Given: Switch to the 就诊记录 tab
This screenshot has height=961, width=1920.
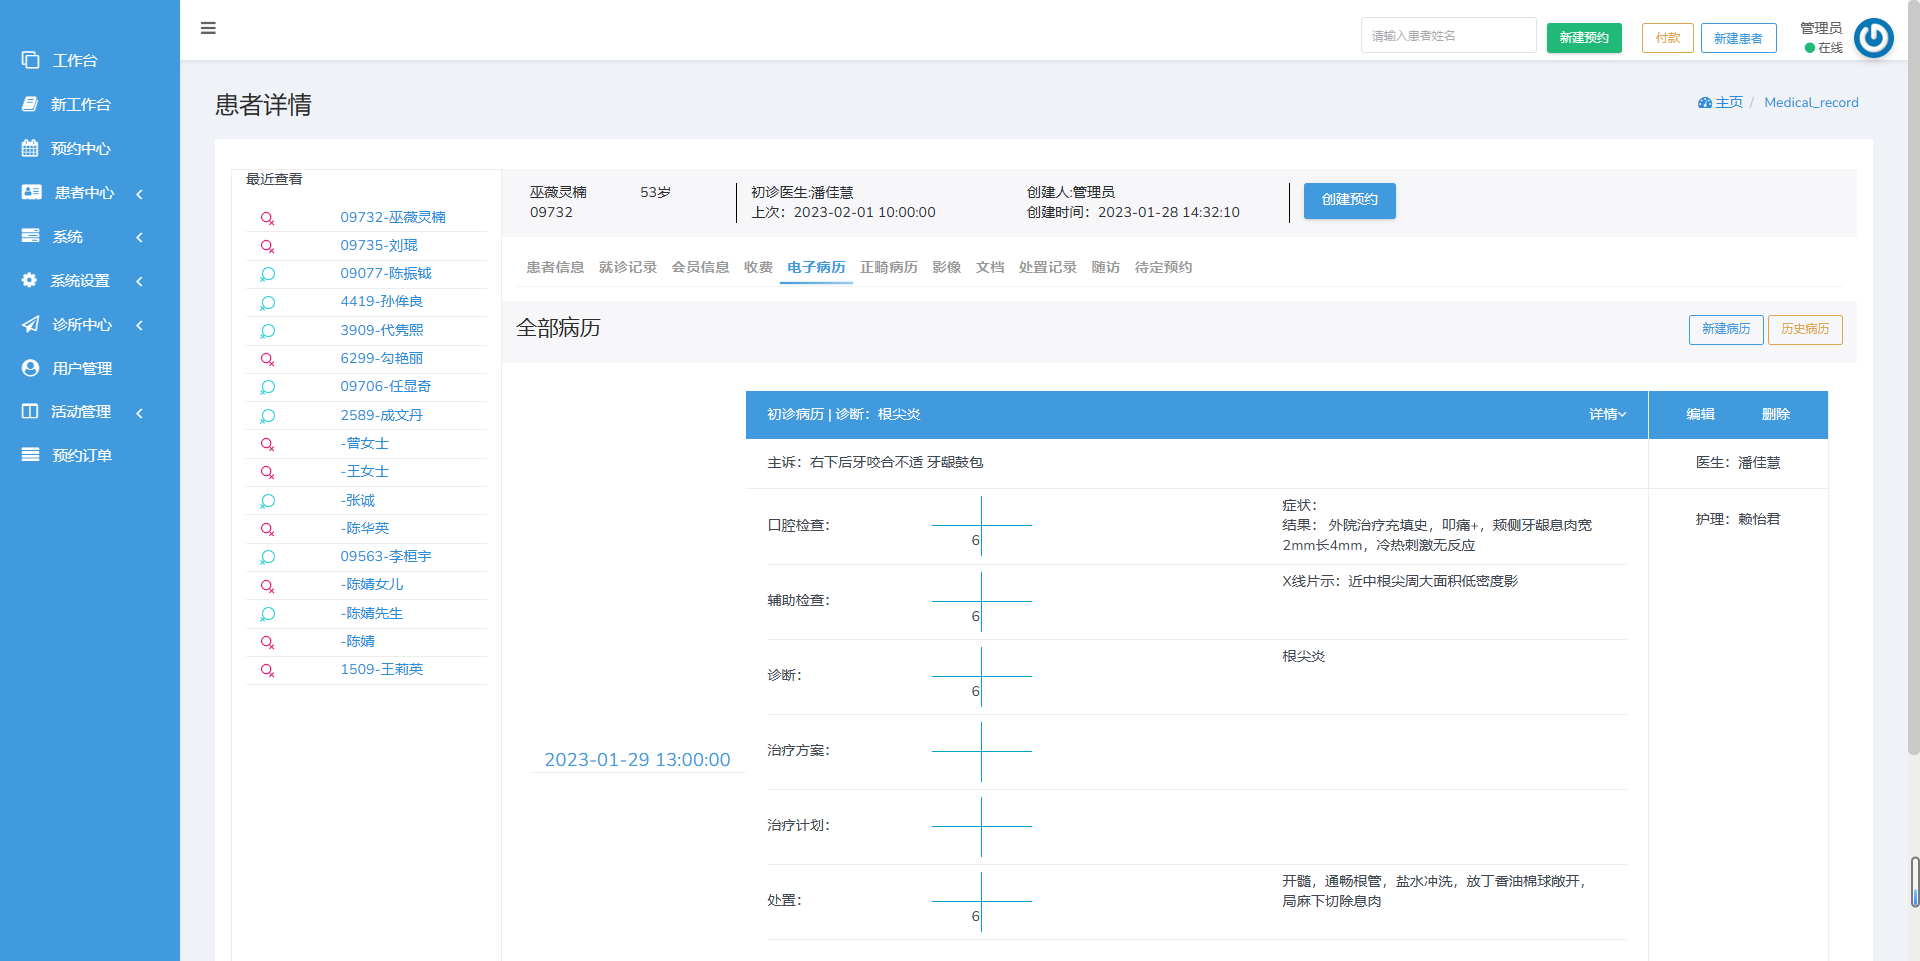Looking at the screenshot, I should click(x=628, y=267).
